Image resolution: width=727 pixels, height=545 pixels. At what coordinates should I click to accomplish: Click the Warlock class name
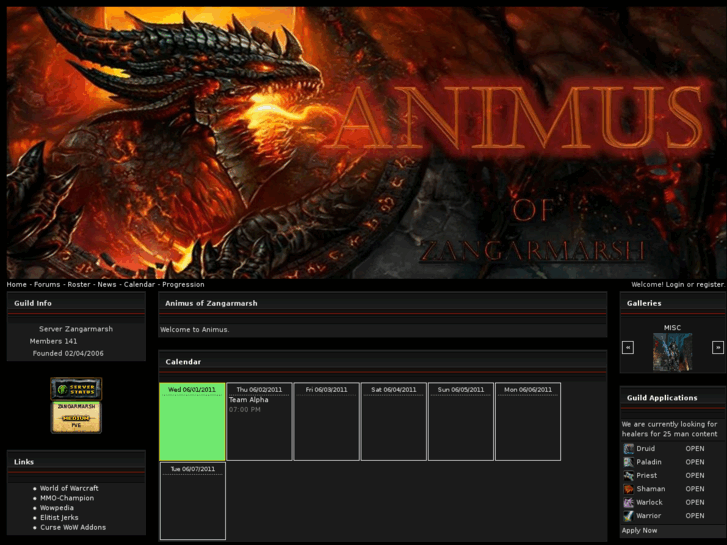[649, 502]
